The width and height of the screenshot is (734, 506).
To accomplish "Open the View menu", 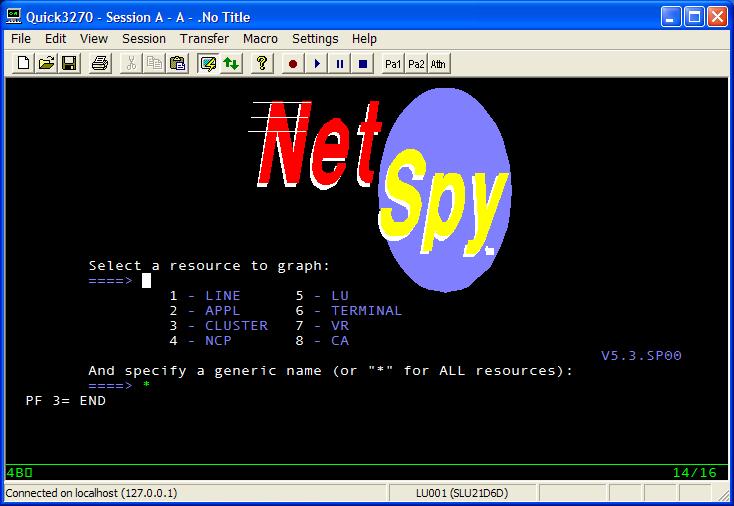I will 94,38.
